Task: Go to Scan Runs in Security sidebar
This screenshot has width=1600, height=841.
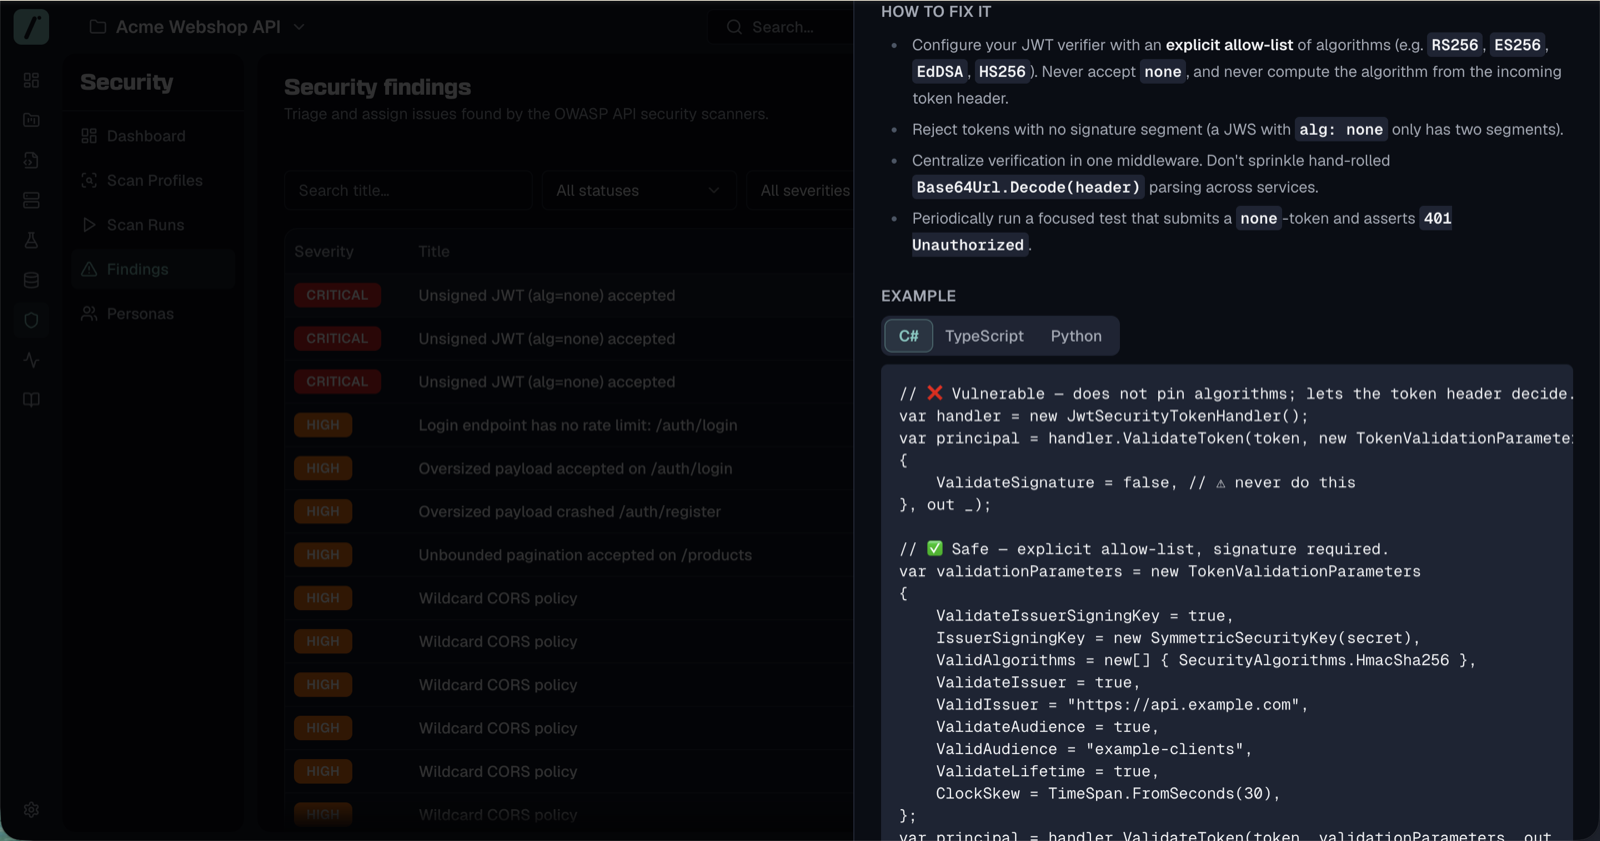Action: [153, 225]
